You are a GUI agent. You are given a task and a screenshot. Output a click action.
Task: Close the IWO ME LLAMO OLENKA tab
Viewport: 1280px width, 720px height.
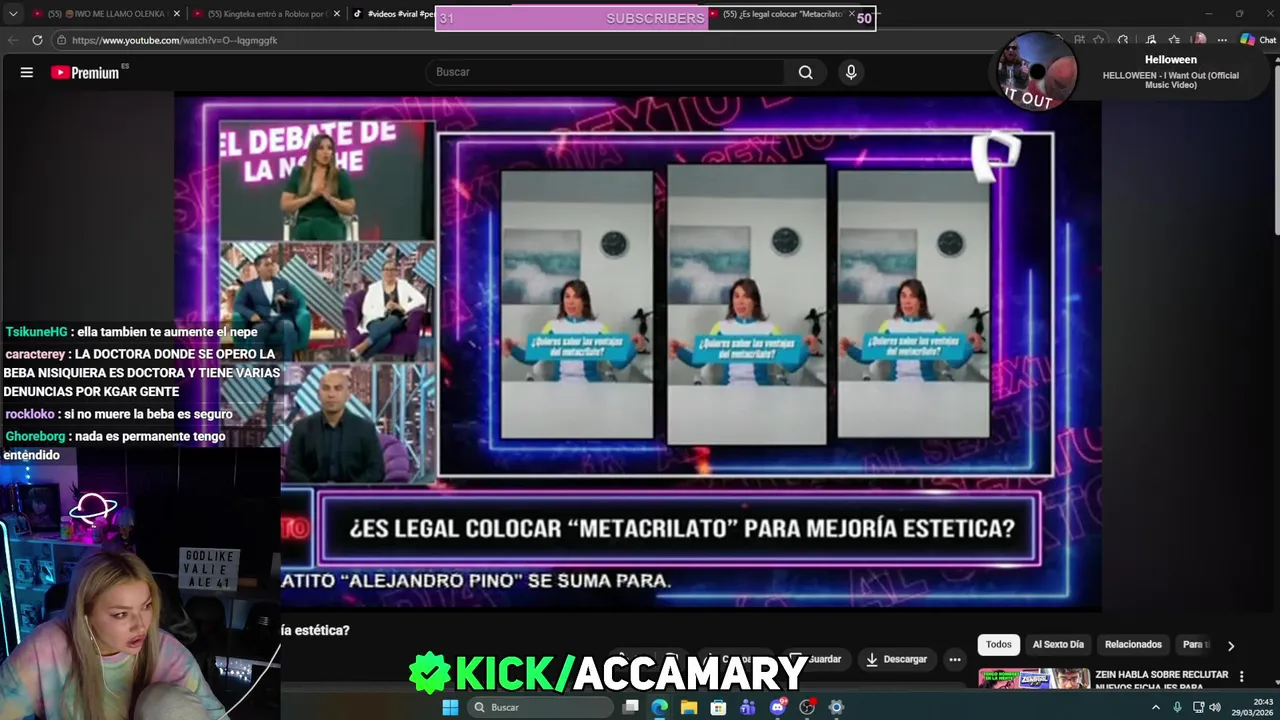click(176, 14)
